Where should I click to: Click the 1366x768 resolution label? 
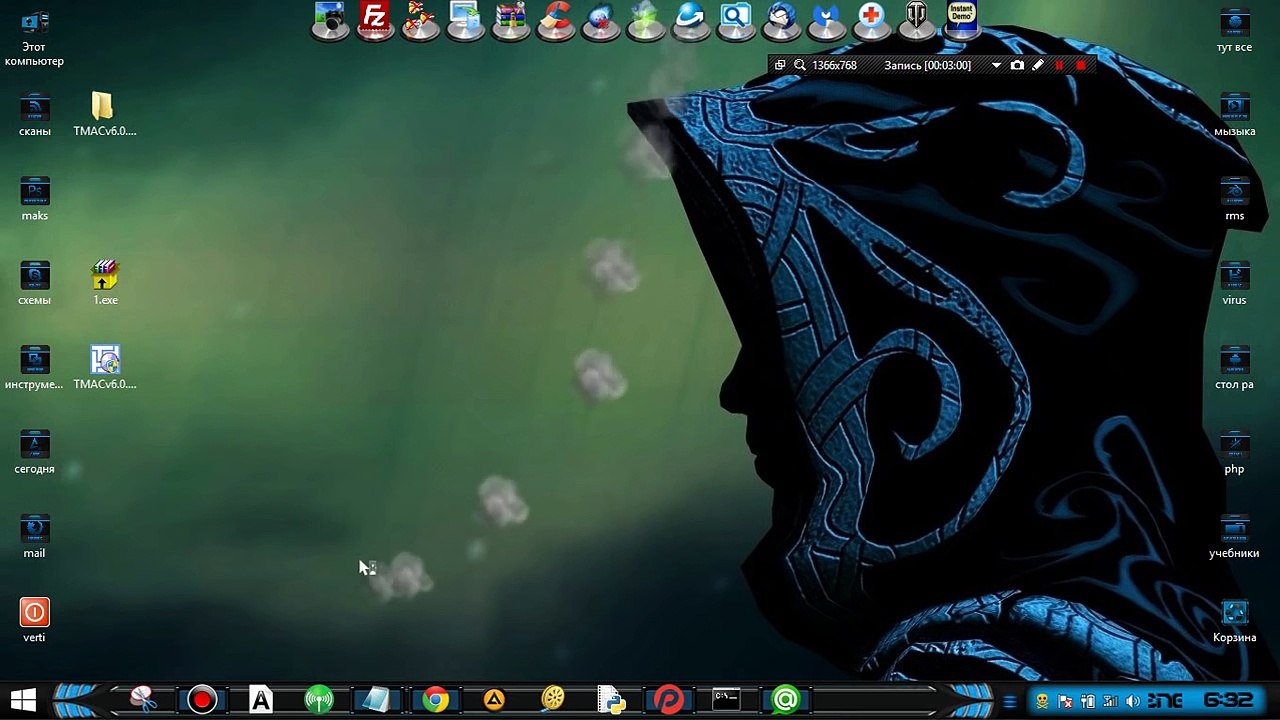(834, 65)
